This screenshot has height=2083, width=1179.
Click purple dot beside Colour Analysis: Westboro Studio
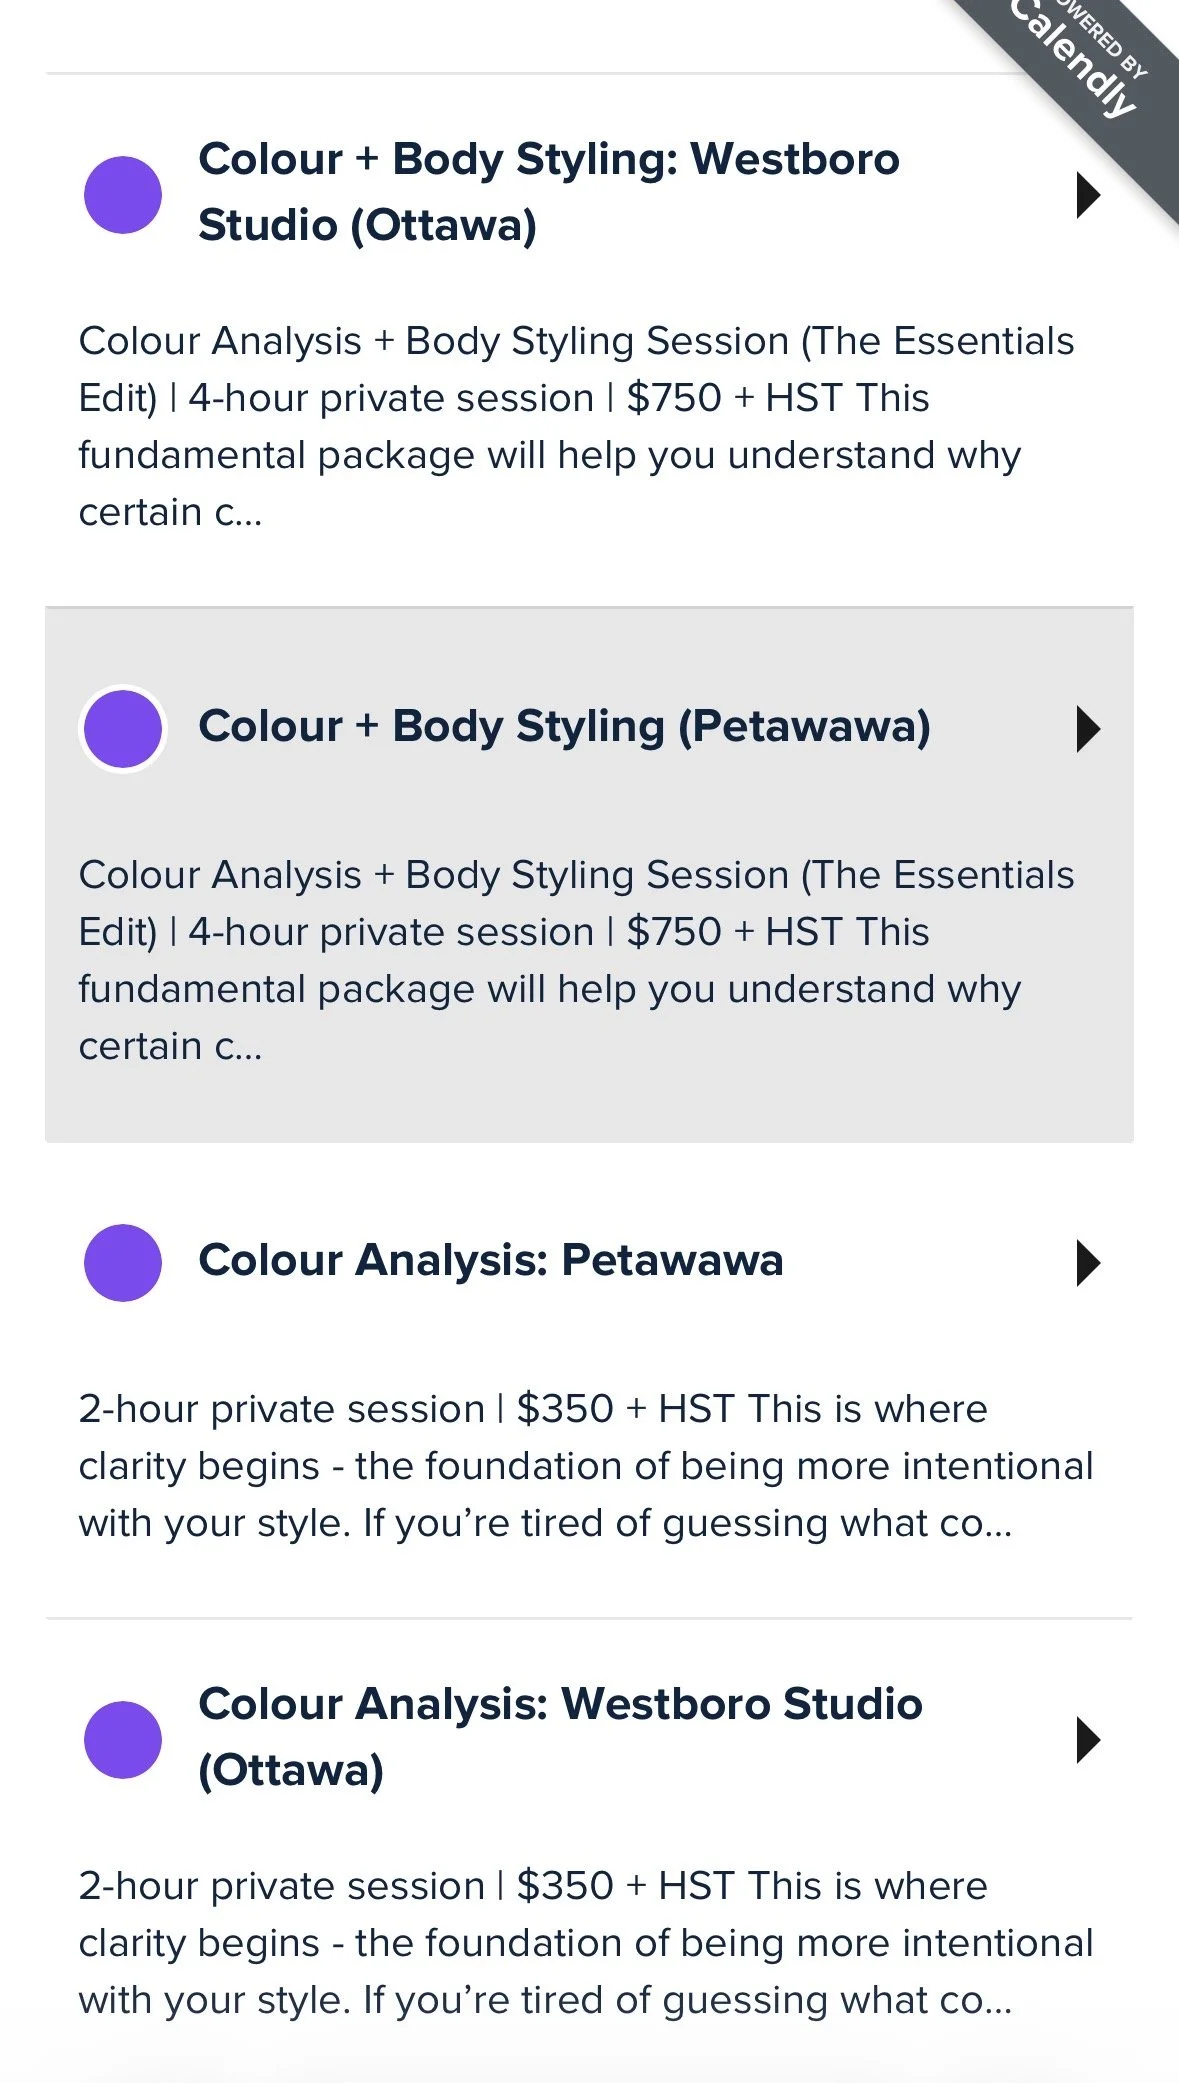point(123,1739)
